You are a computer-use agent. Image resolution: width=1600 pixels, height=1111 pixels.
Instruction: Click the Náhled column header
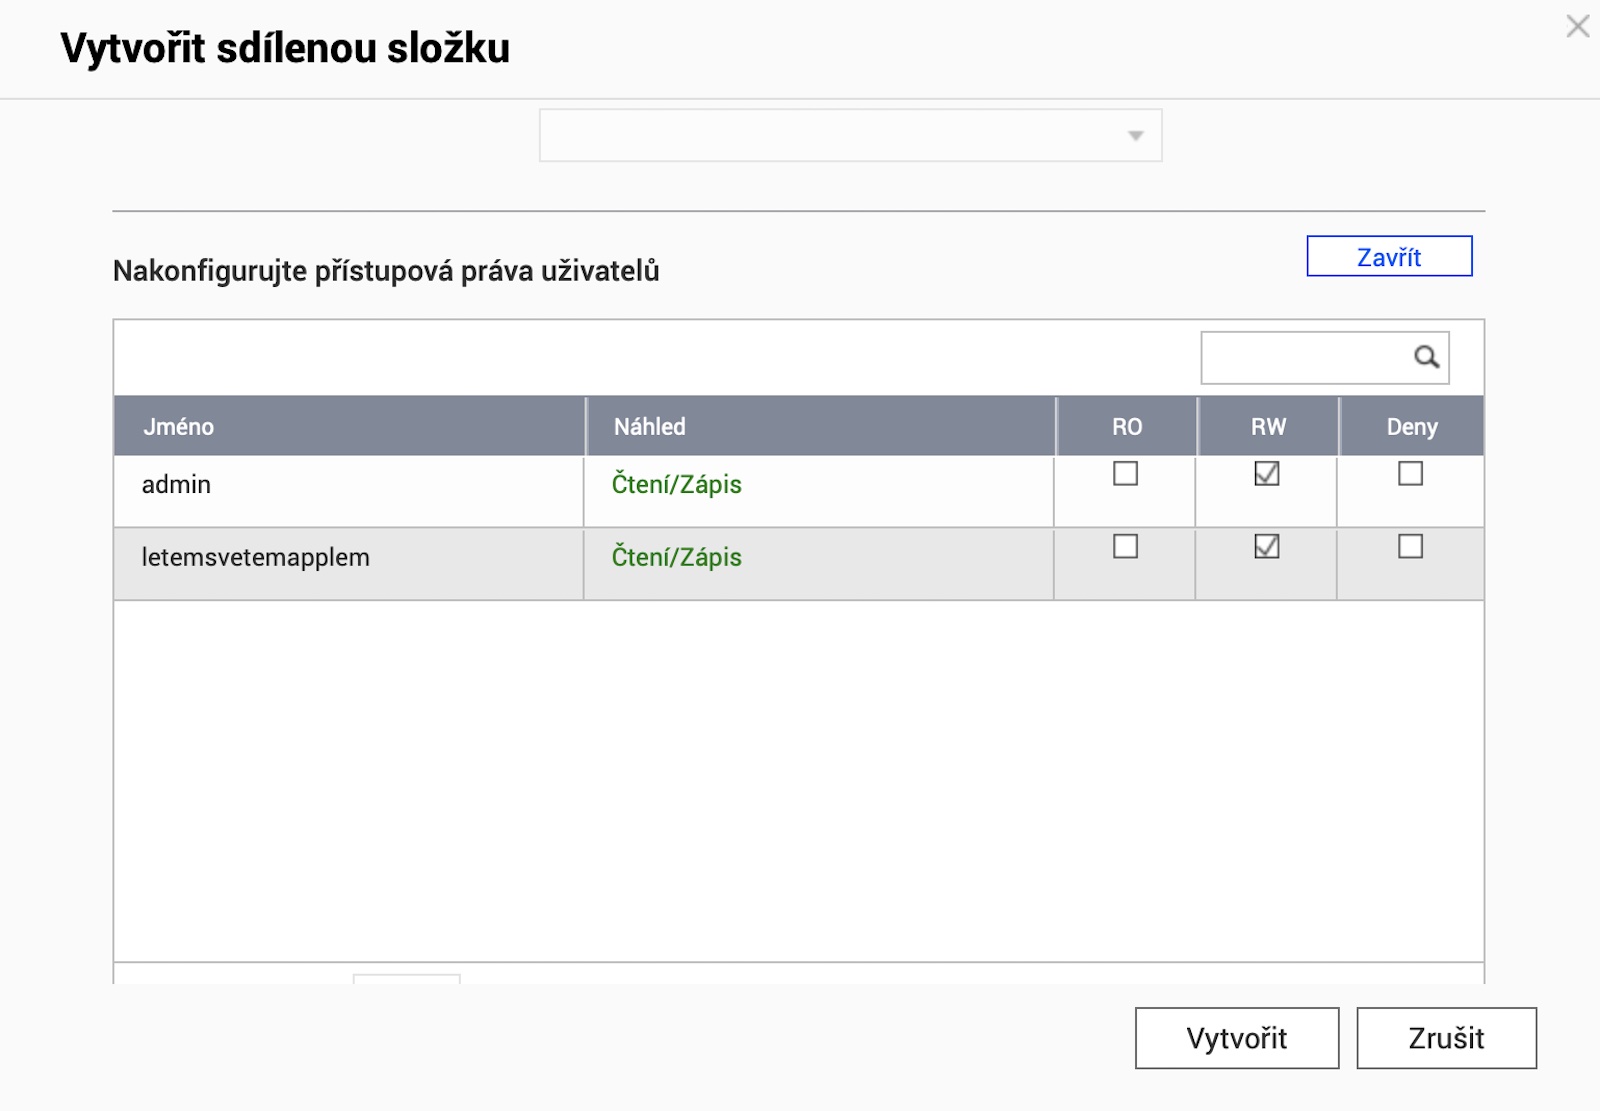(650, 427)
